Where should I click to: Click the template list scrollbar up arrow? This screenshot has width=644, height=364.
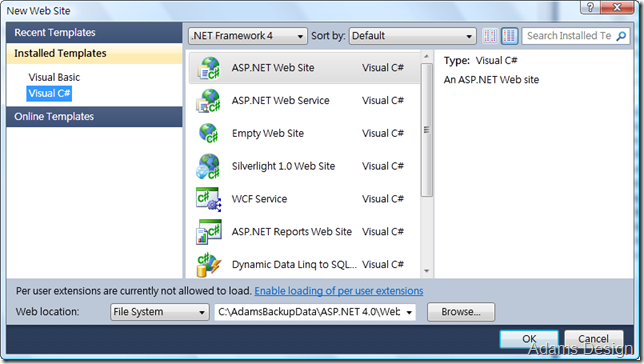point(426,56)
